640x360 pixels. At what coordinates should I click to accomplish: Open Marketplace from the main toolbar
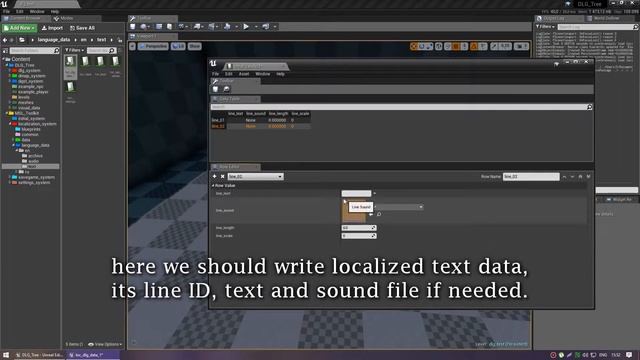(x=169, y=27)
